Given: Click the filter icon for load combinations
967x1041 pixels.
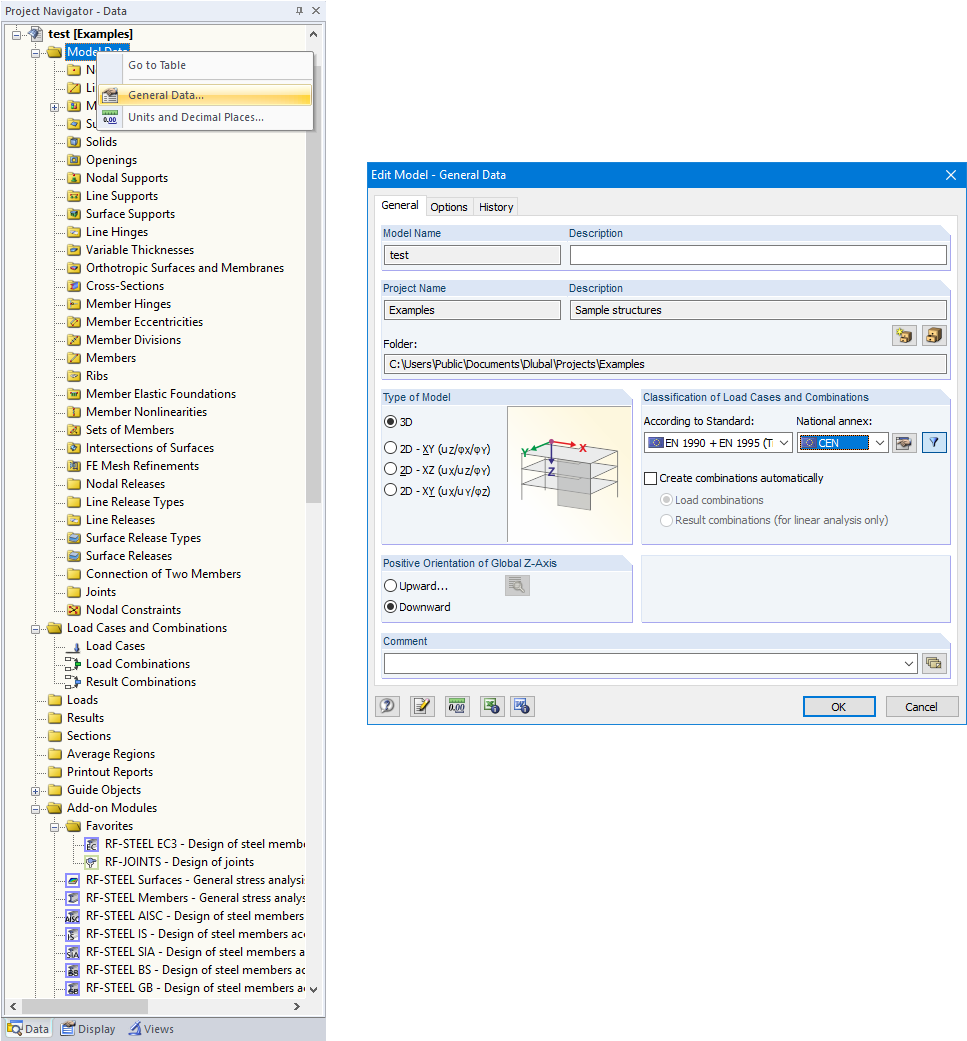Looking at the screenshot, I should pos(934,442).
